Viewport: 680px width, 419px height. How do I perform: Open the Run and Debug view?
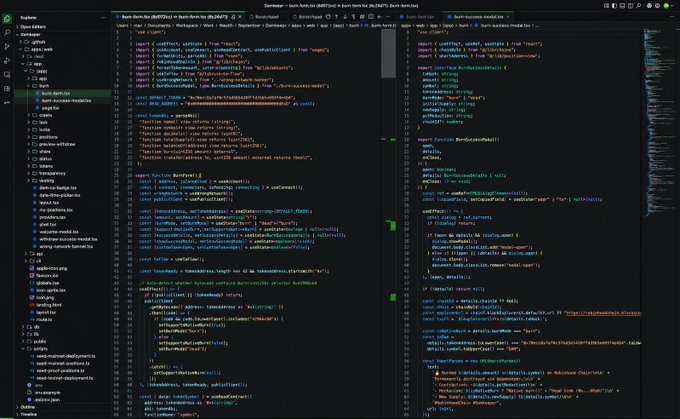[7, 60]
